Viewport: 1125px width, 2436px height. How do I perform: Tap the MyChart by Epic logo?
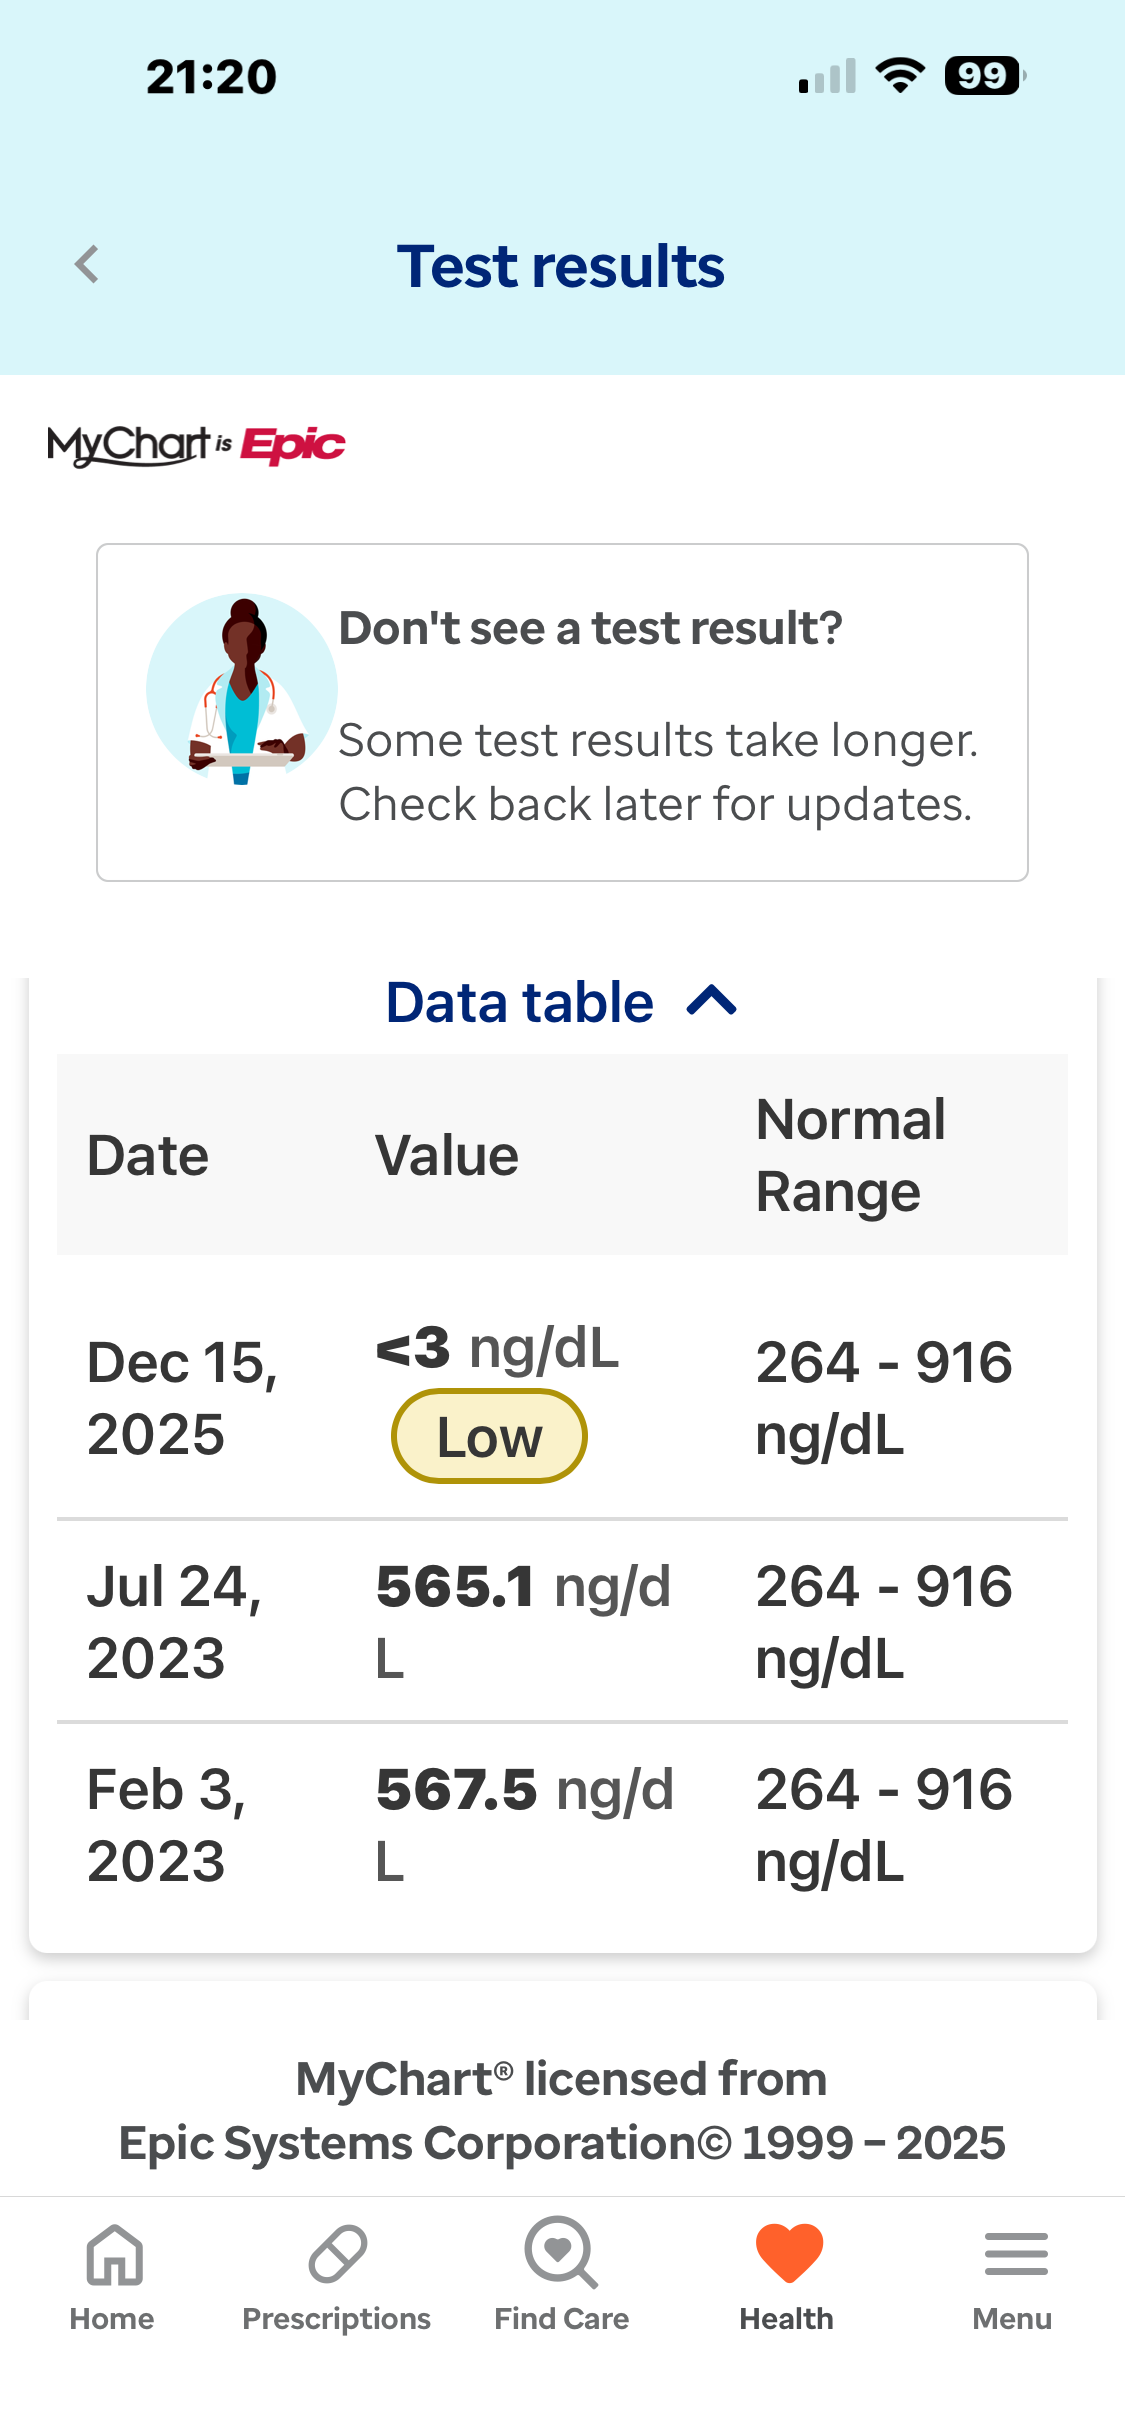coord(196,446)
